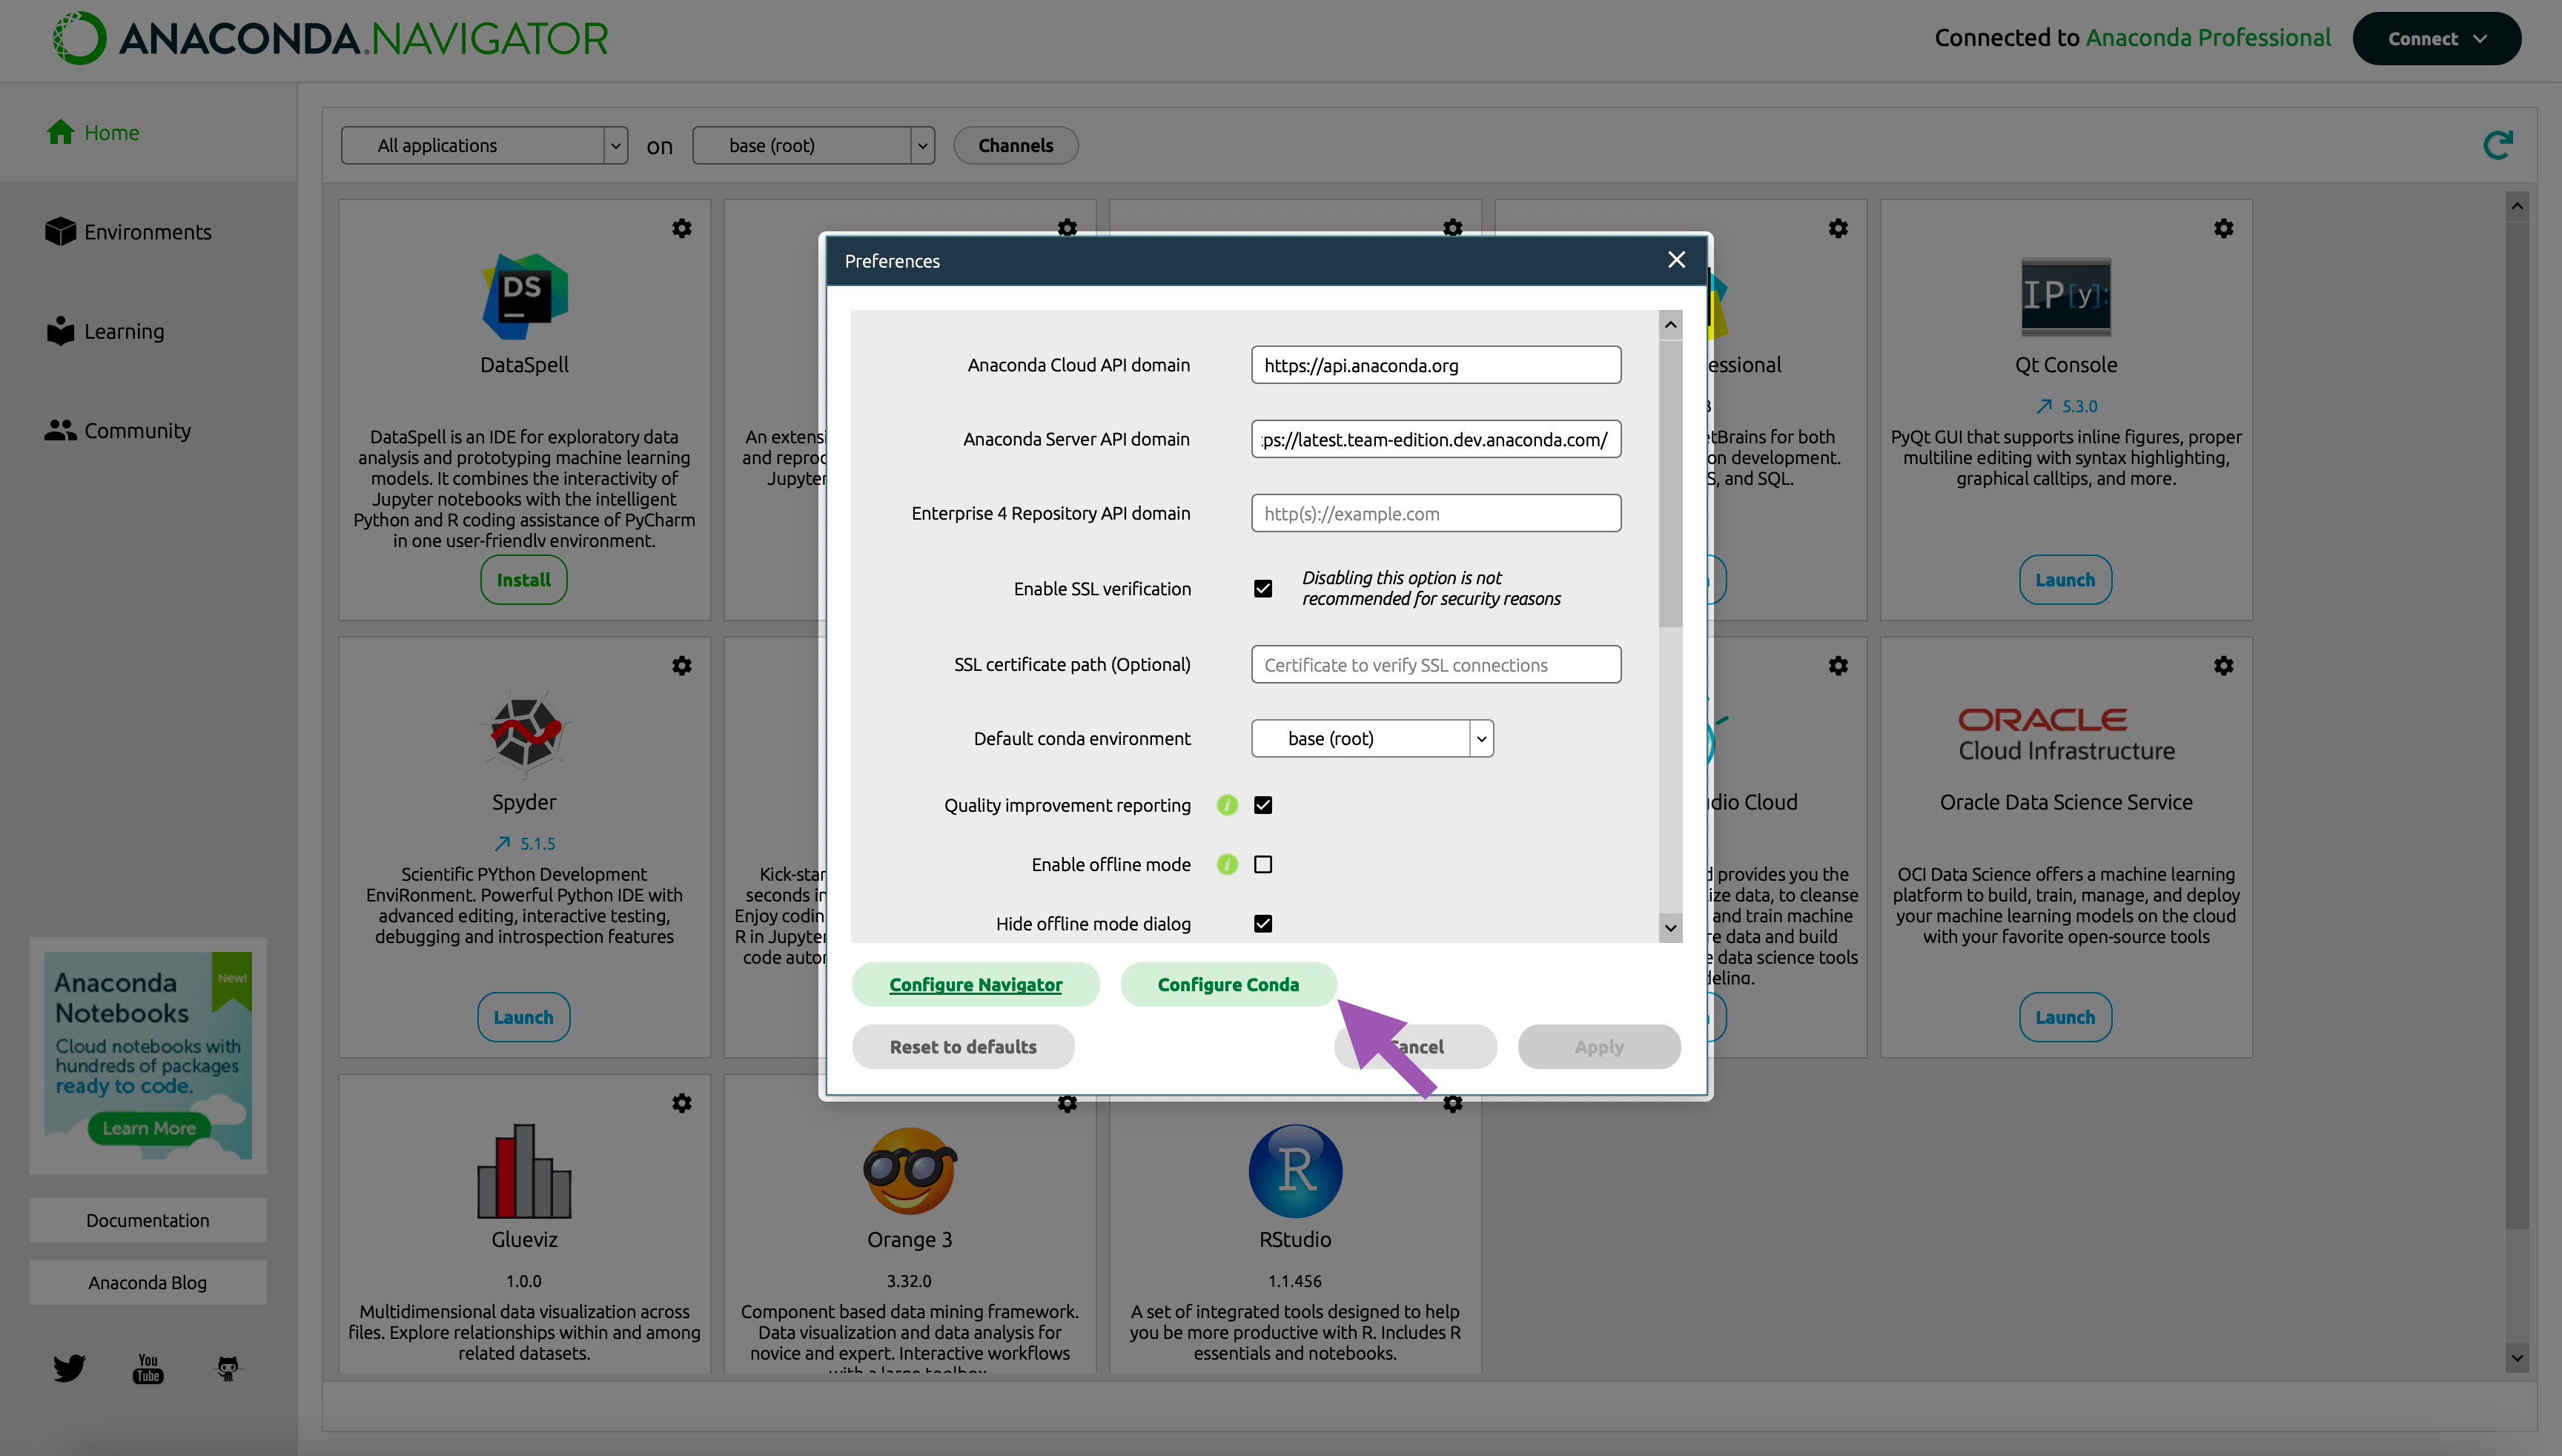Expand the All applications filter dropdown

click(484, 146)
